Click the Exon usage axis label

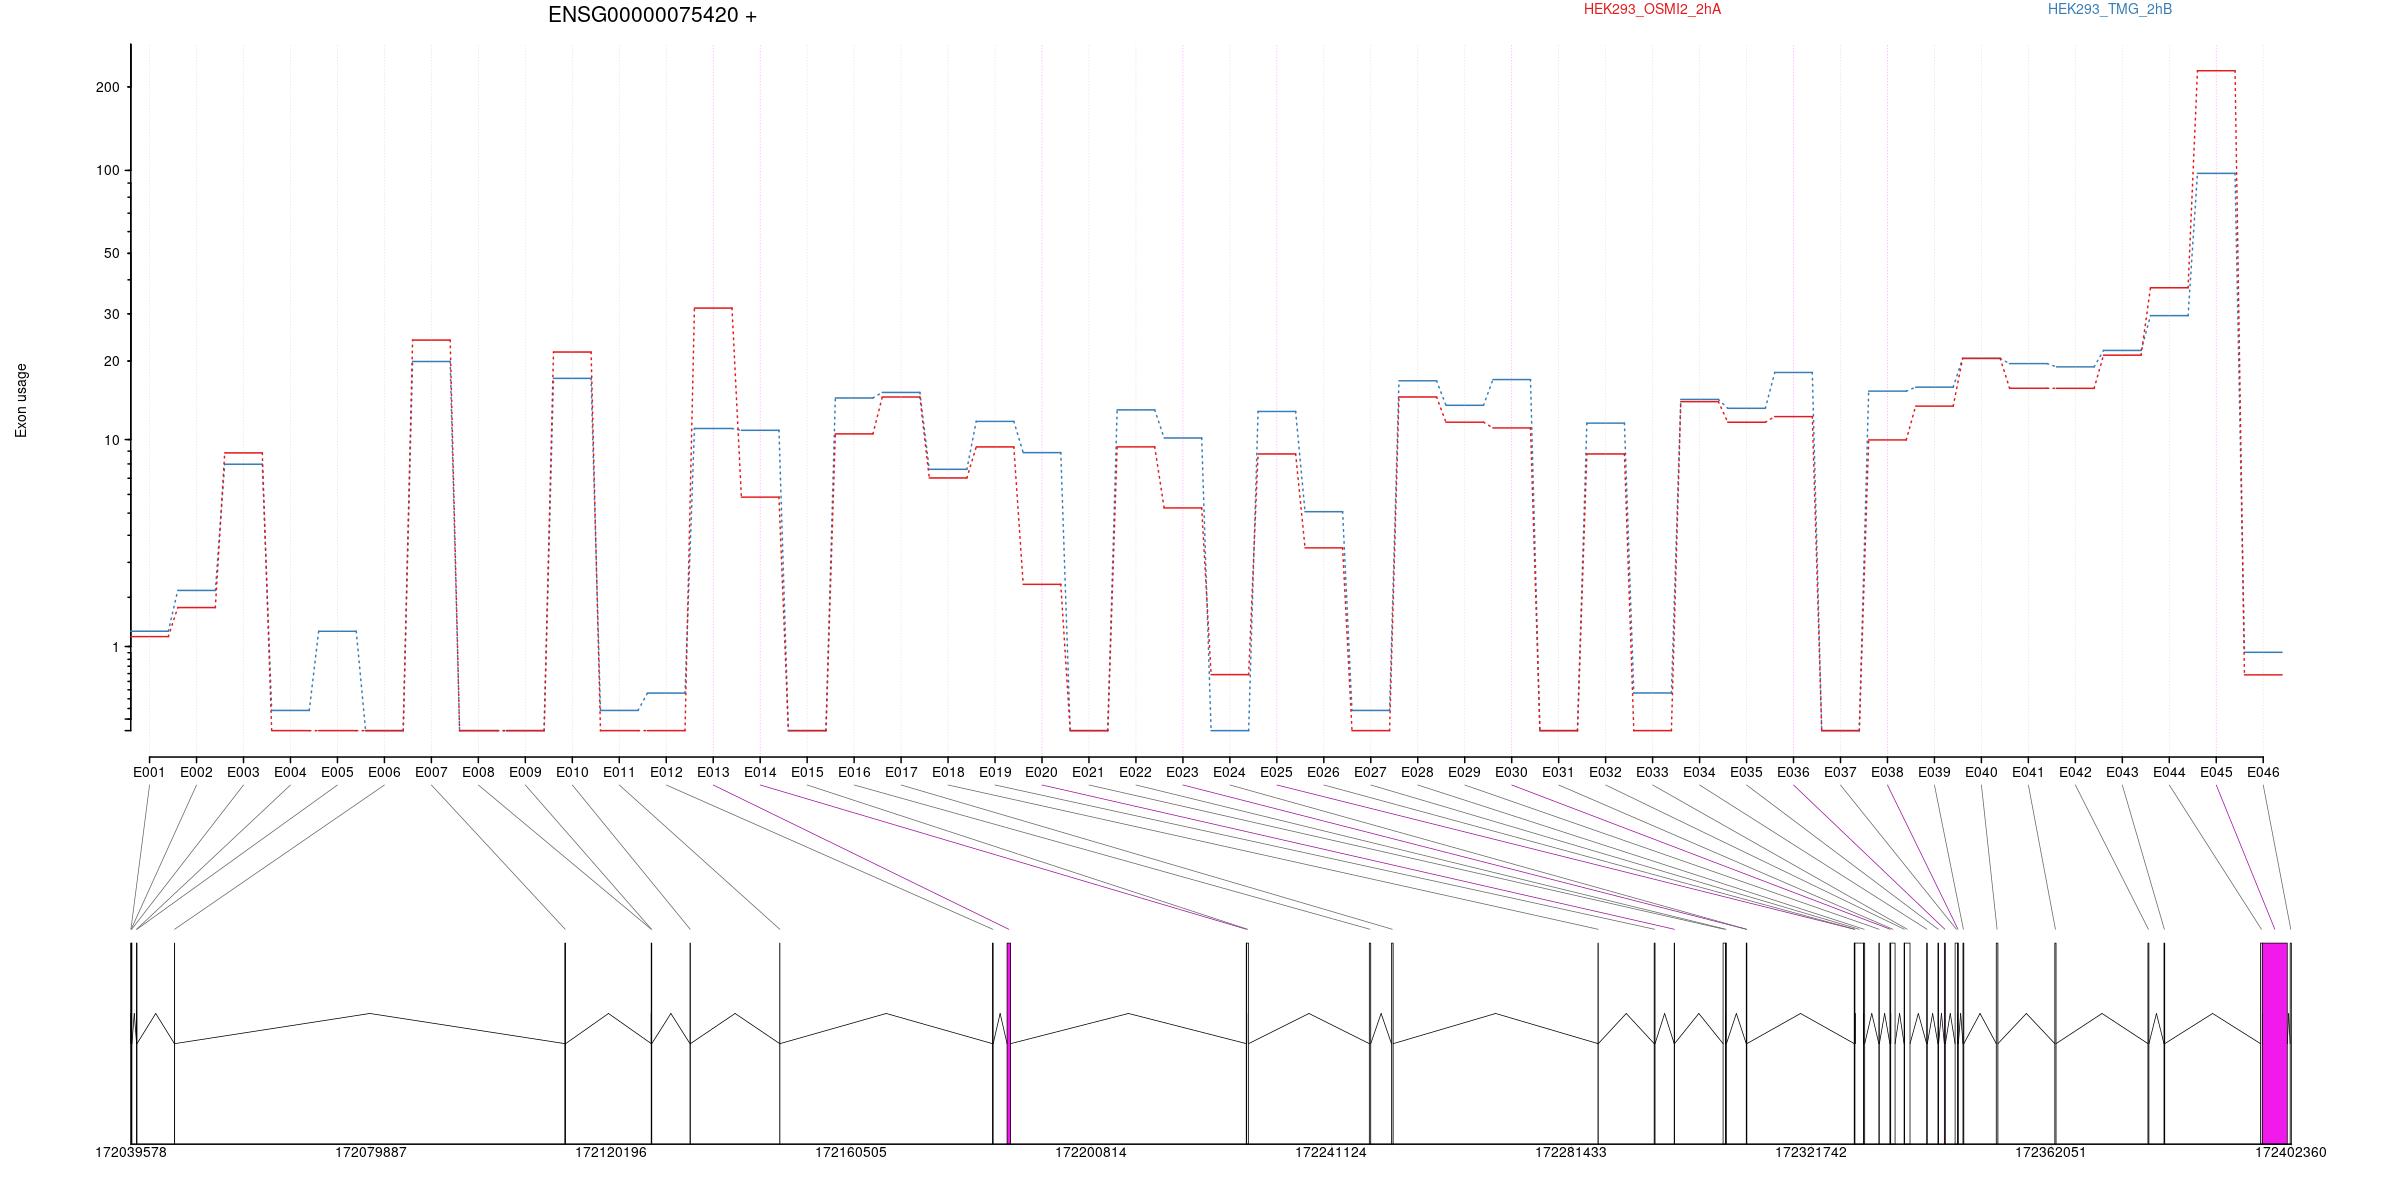pyautogui.click(x=21, y=400)
